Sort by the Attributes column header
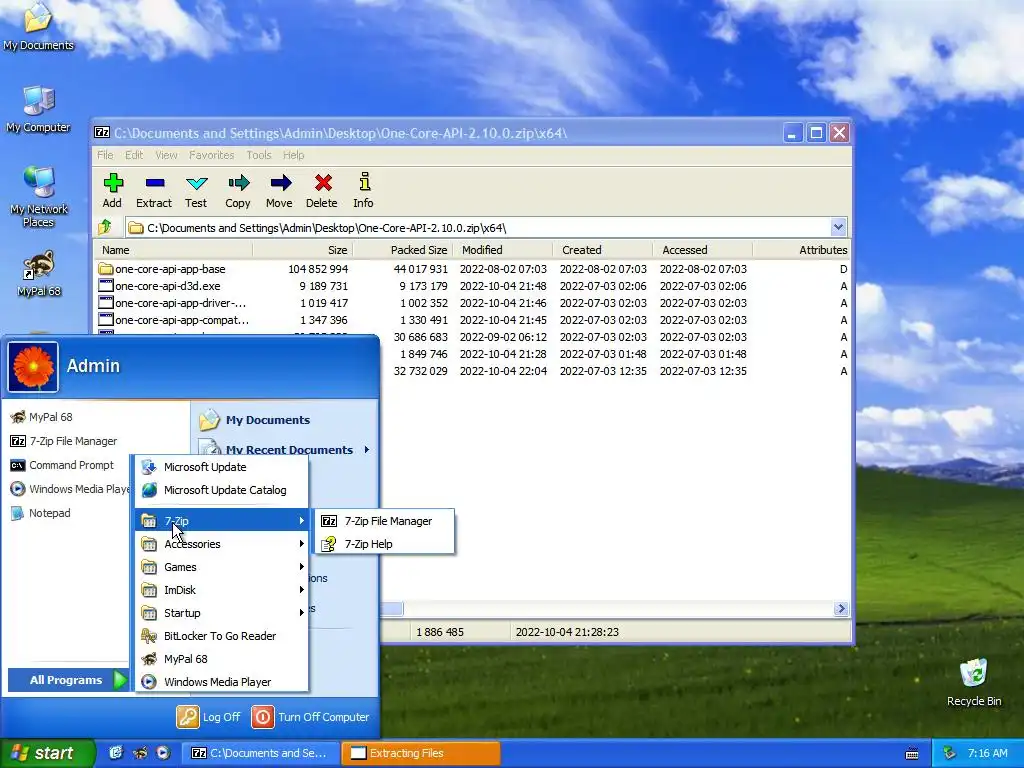This screenshot has height=768, width=1024. [x=802, y=250]
